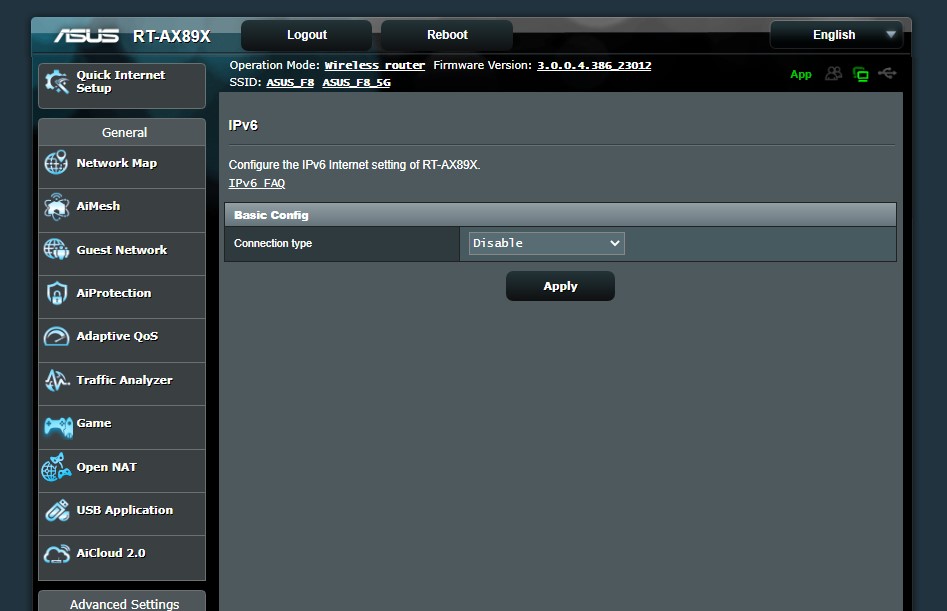947x611 pixels.
Task: Click firmware version 3.0.0.4.386_23012 link
Action: click(x=594, y=65)
